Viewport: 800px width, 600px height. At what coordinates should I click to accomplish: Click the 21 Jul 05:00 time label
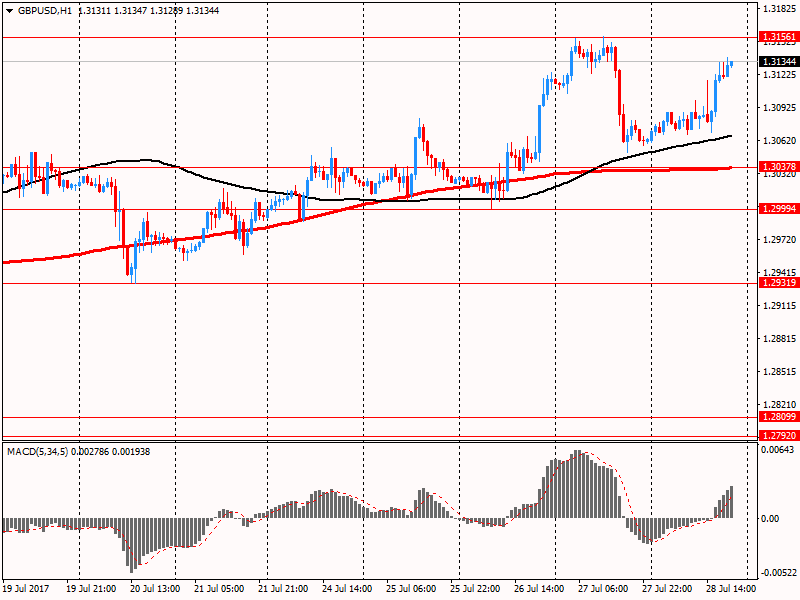tap(219, 589)
